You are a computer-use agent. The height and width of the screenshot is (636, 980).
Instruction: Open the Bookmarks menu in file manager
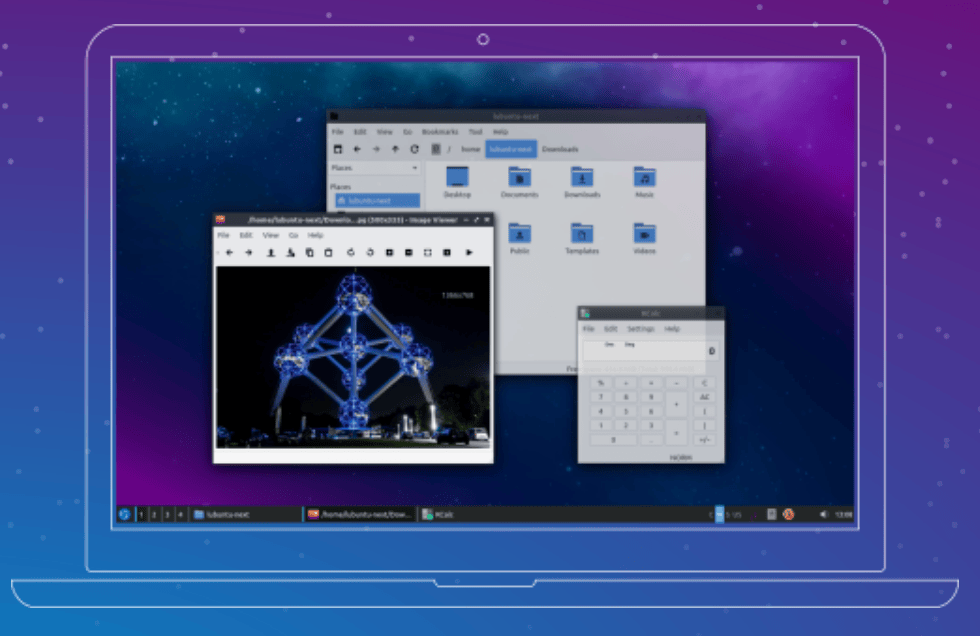coord(439,131)
